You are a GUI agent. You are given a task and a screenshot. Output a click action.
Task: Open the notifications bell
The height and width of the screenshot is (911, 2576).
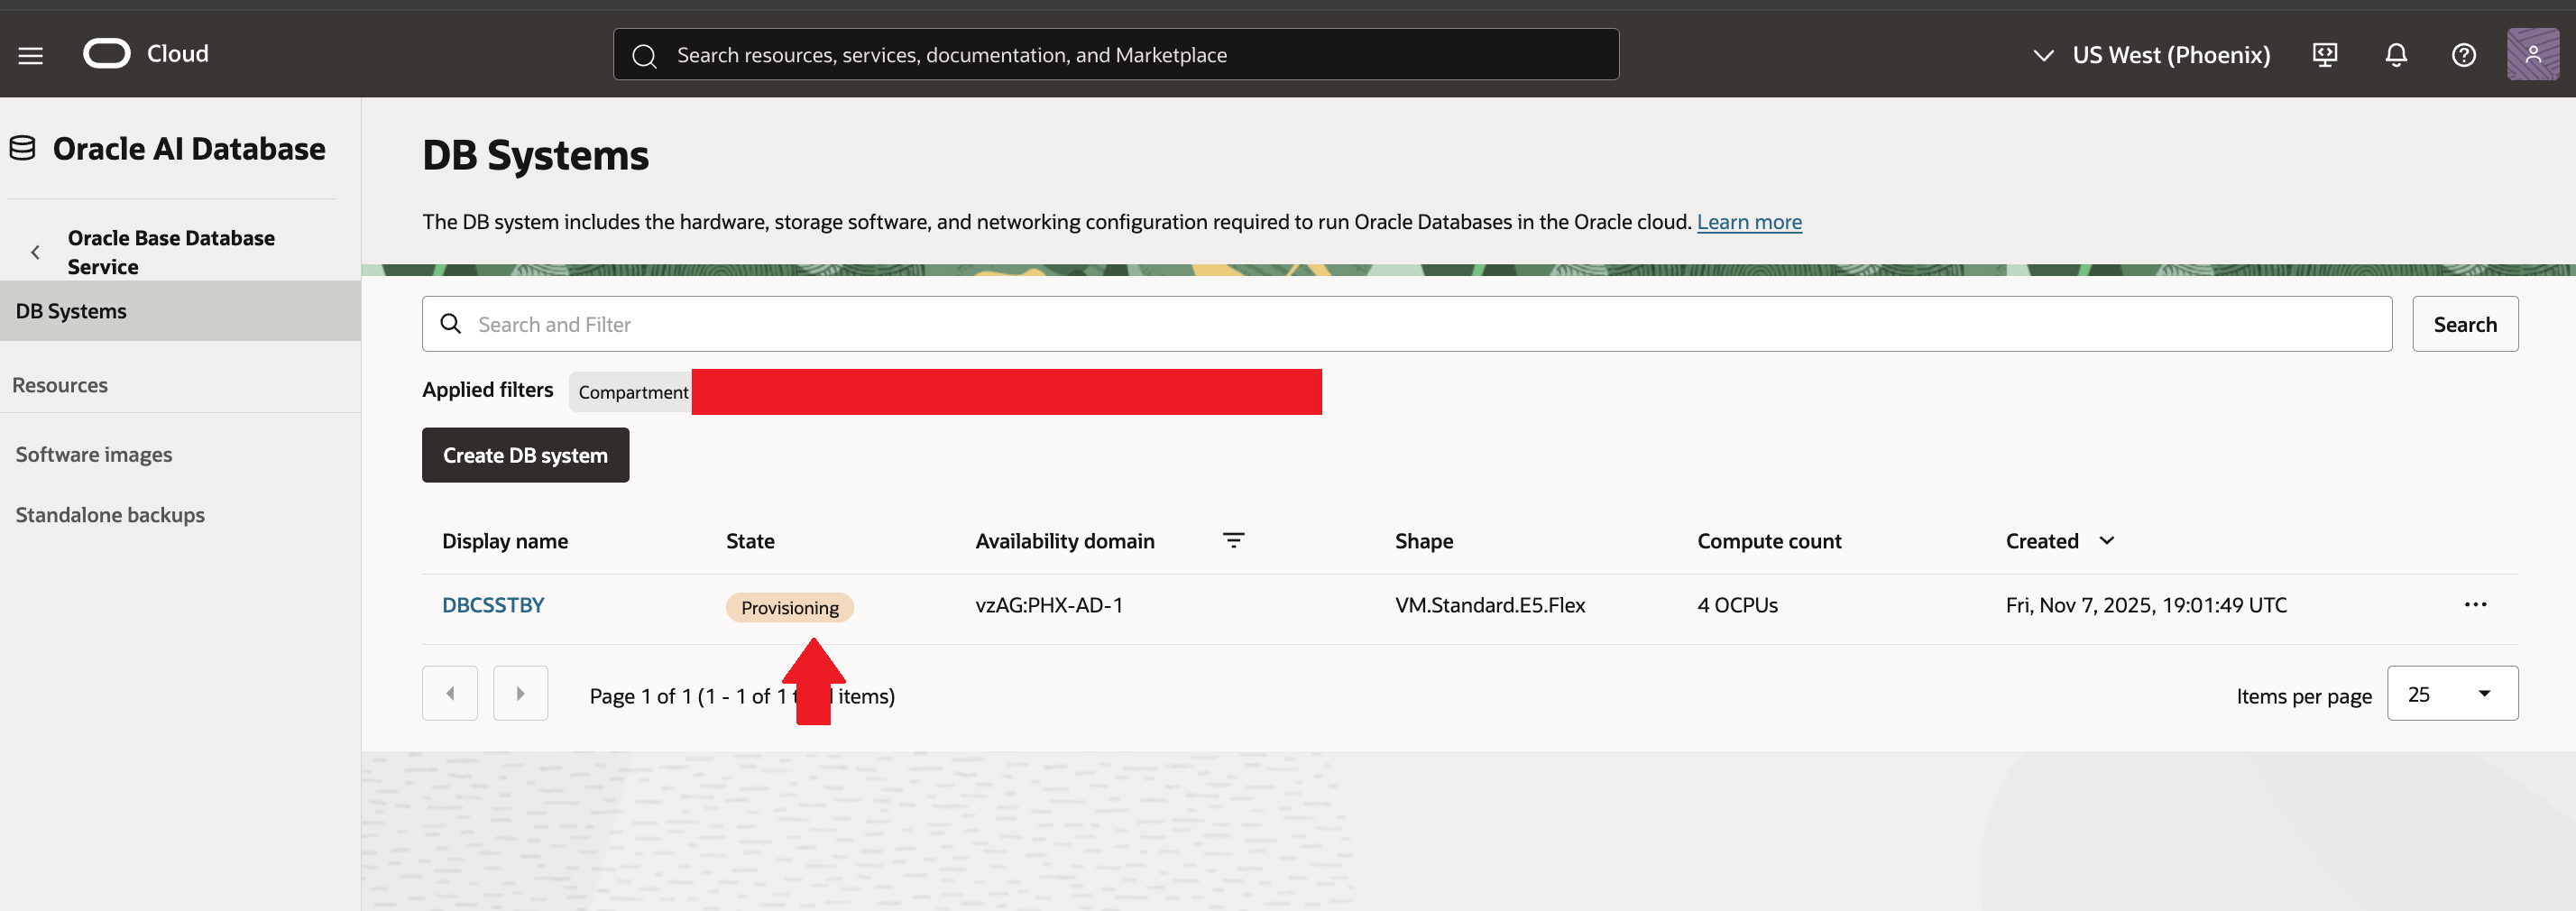tap(2395, 55)
